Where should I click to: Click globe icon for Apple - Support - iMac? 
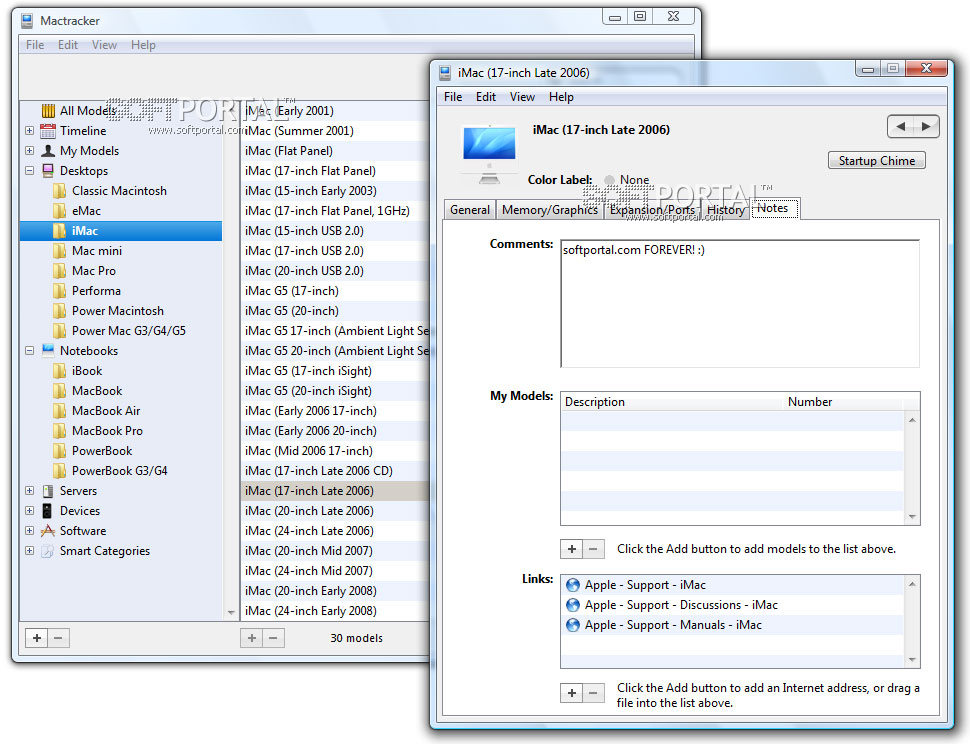tap(573, 585)
